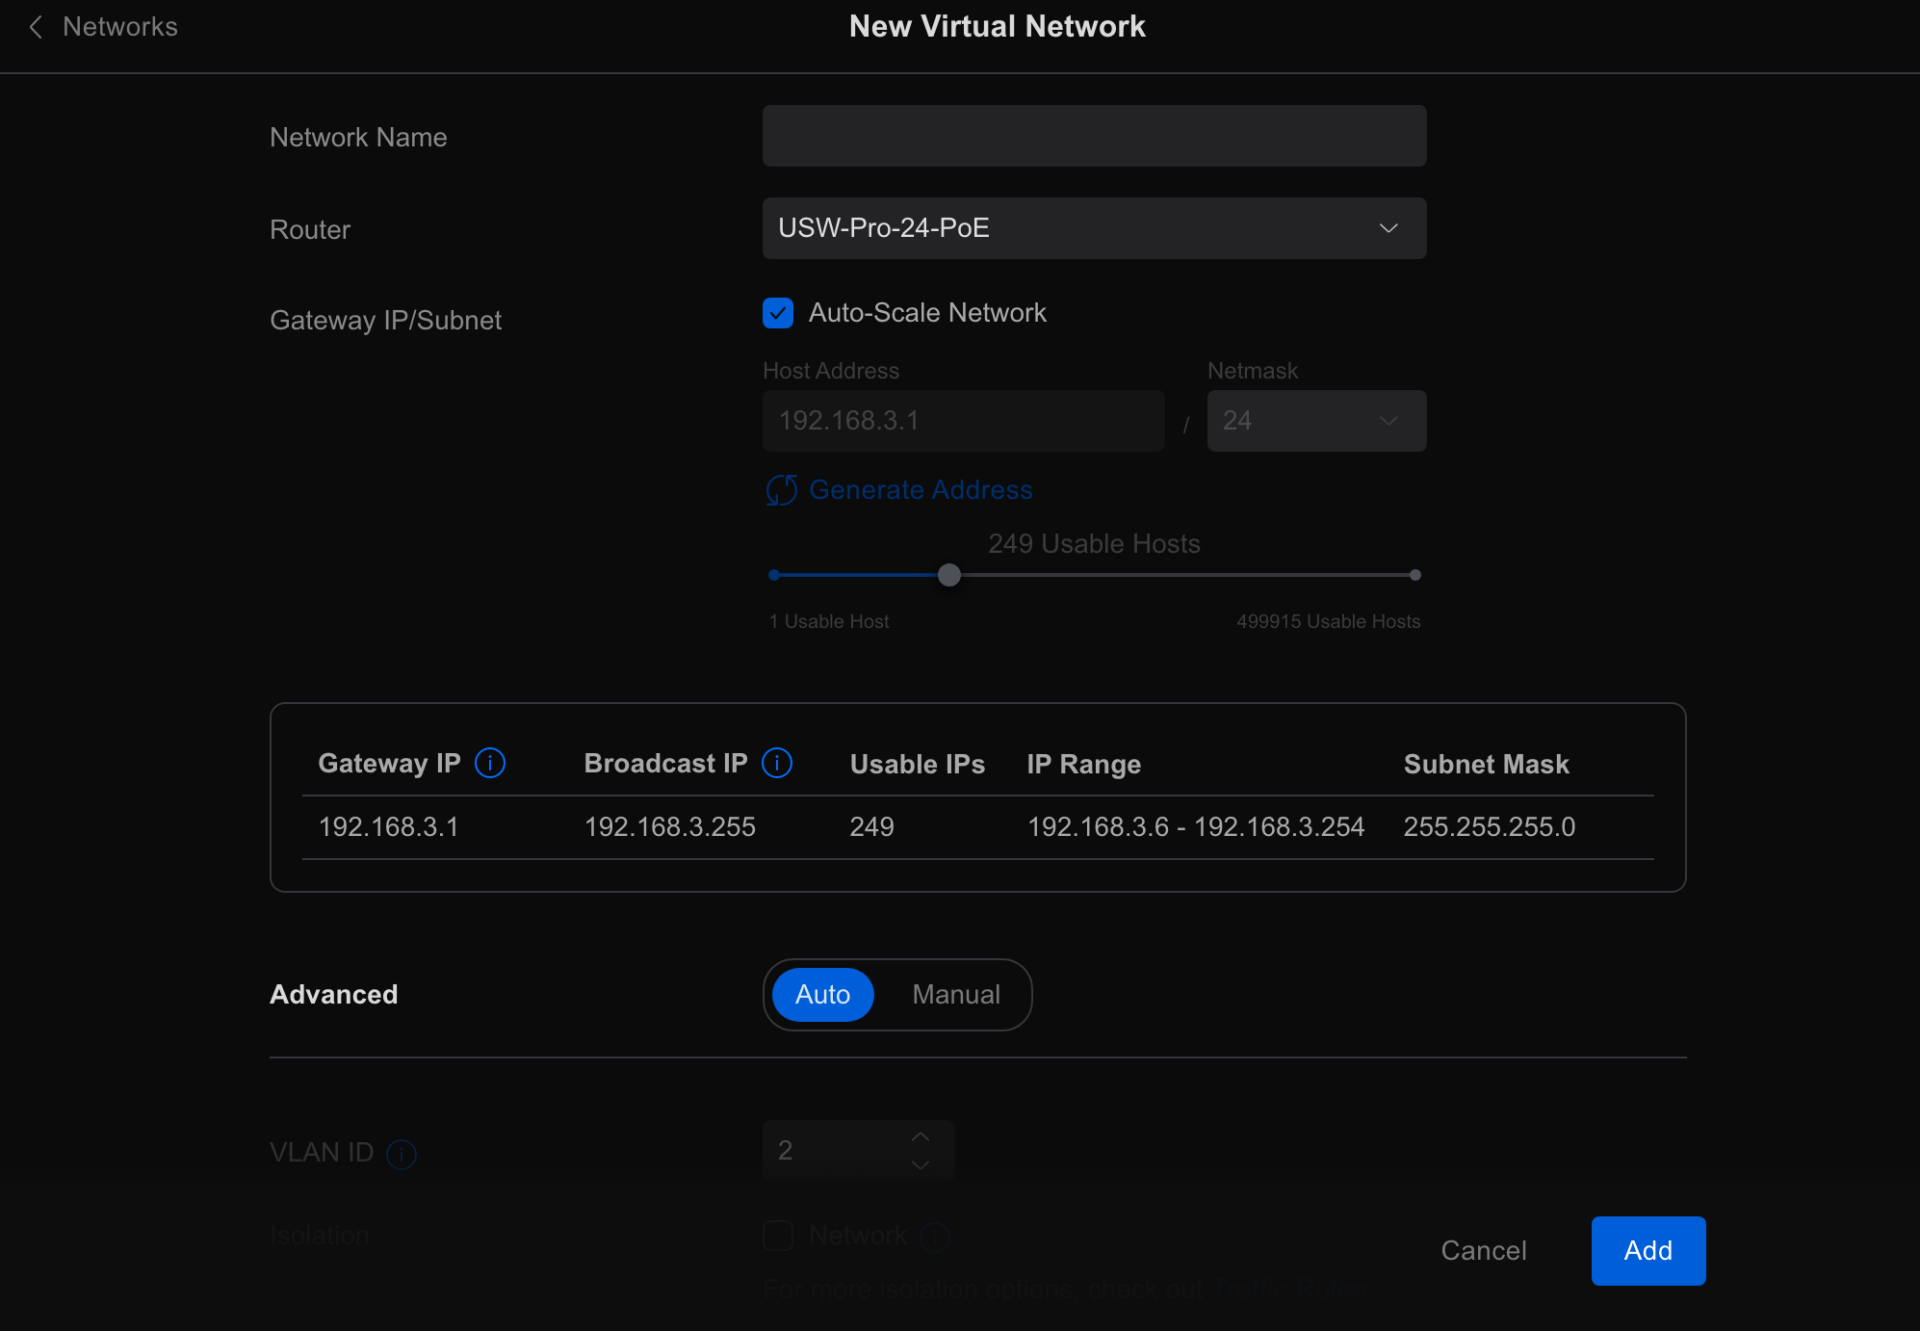The height and width of the screenshot is (1331, 1920).
Task: Click the Generate Address refresh icon
Action: (781, 489)
